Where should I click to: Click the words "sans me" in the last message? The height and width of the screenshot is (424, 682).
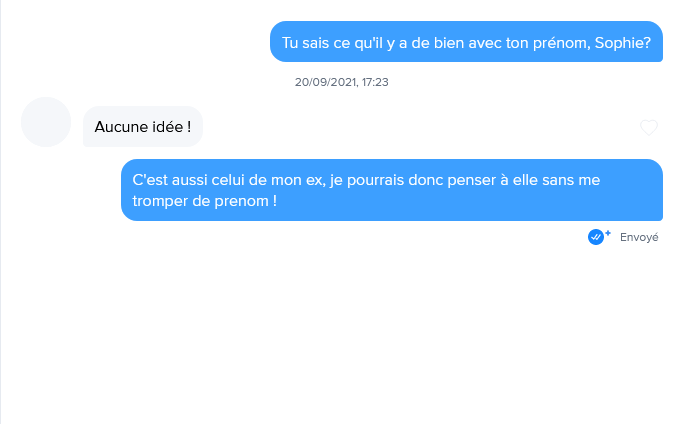tap(572, 180)
